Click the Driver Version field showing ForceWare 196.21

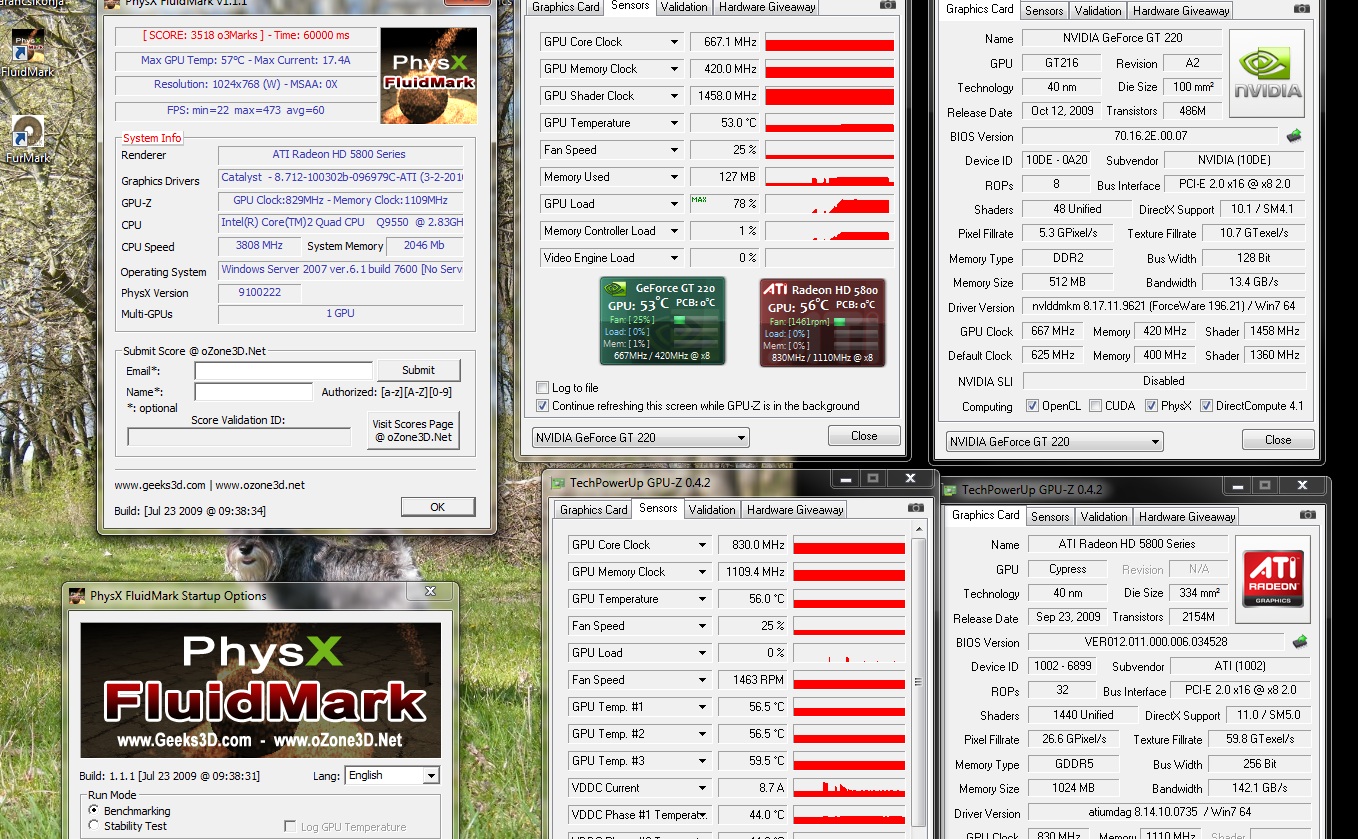[1163, 307]
